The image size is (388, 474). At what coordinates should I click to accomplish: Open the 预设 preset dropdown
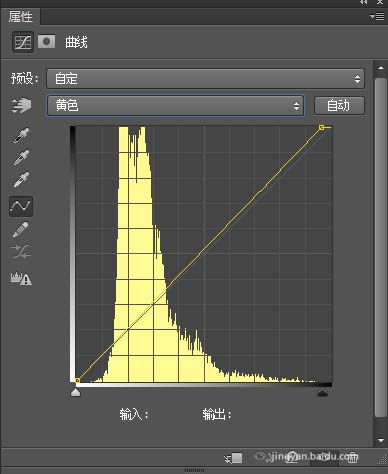[205, 79]
